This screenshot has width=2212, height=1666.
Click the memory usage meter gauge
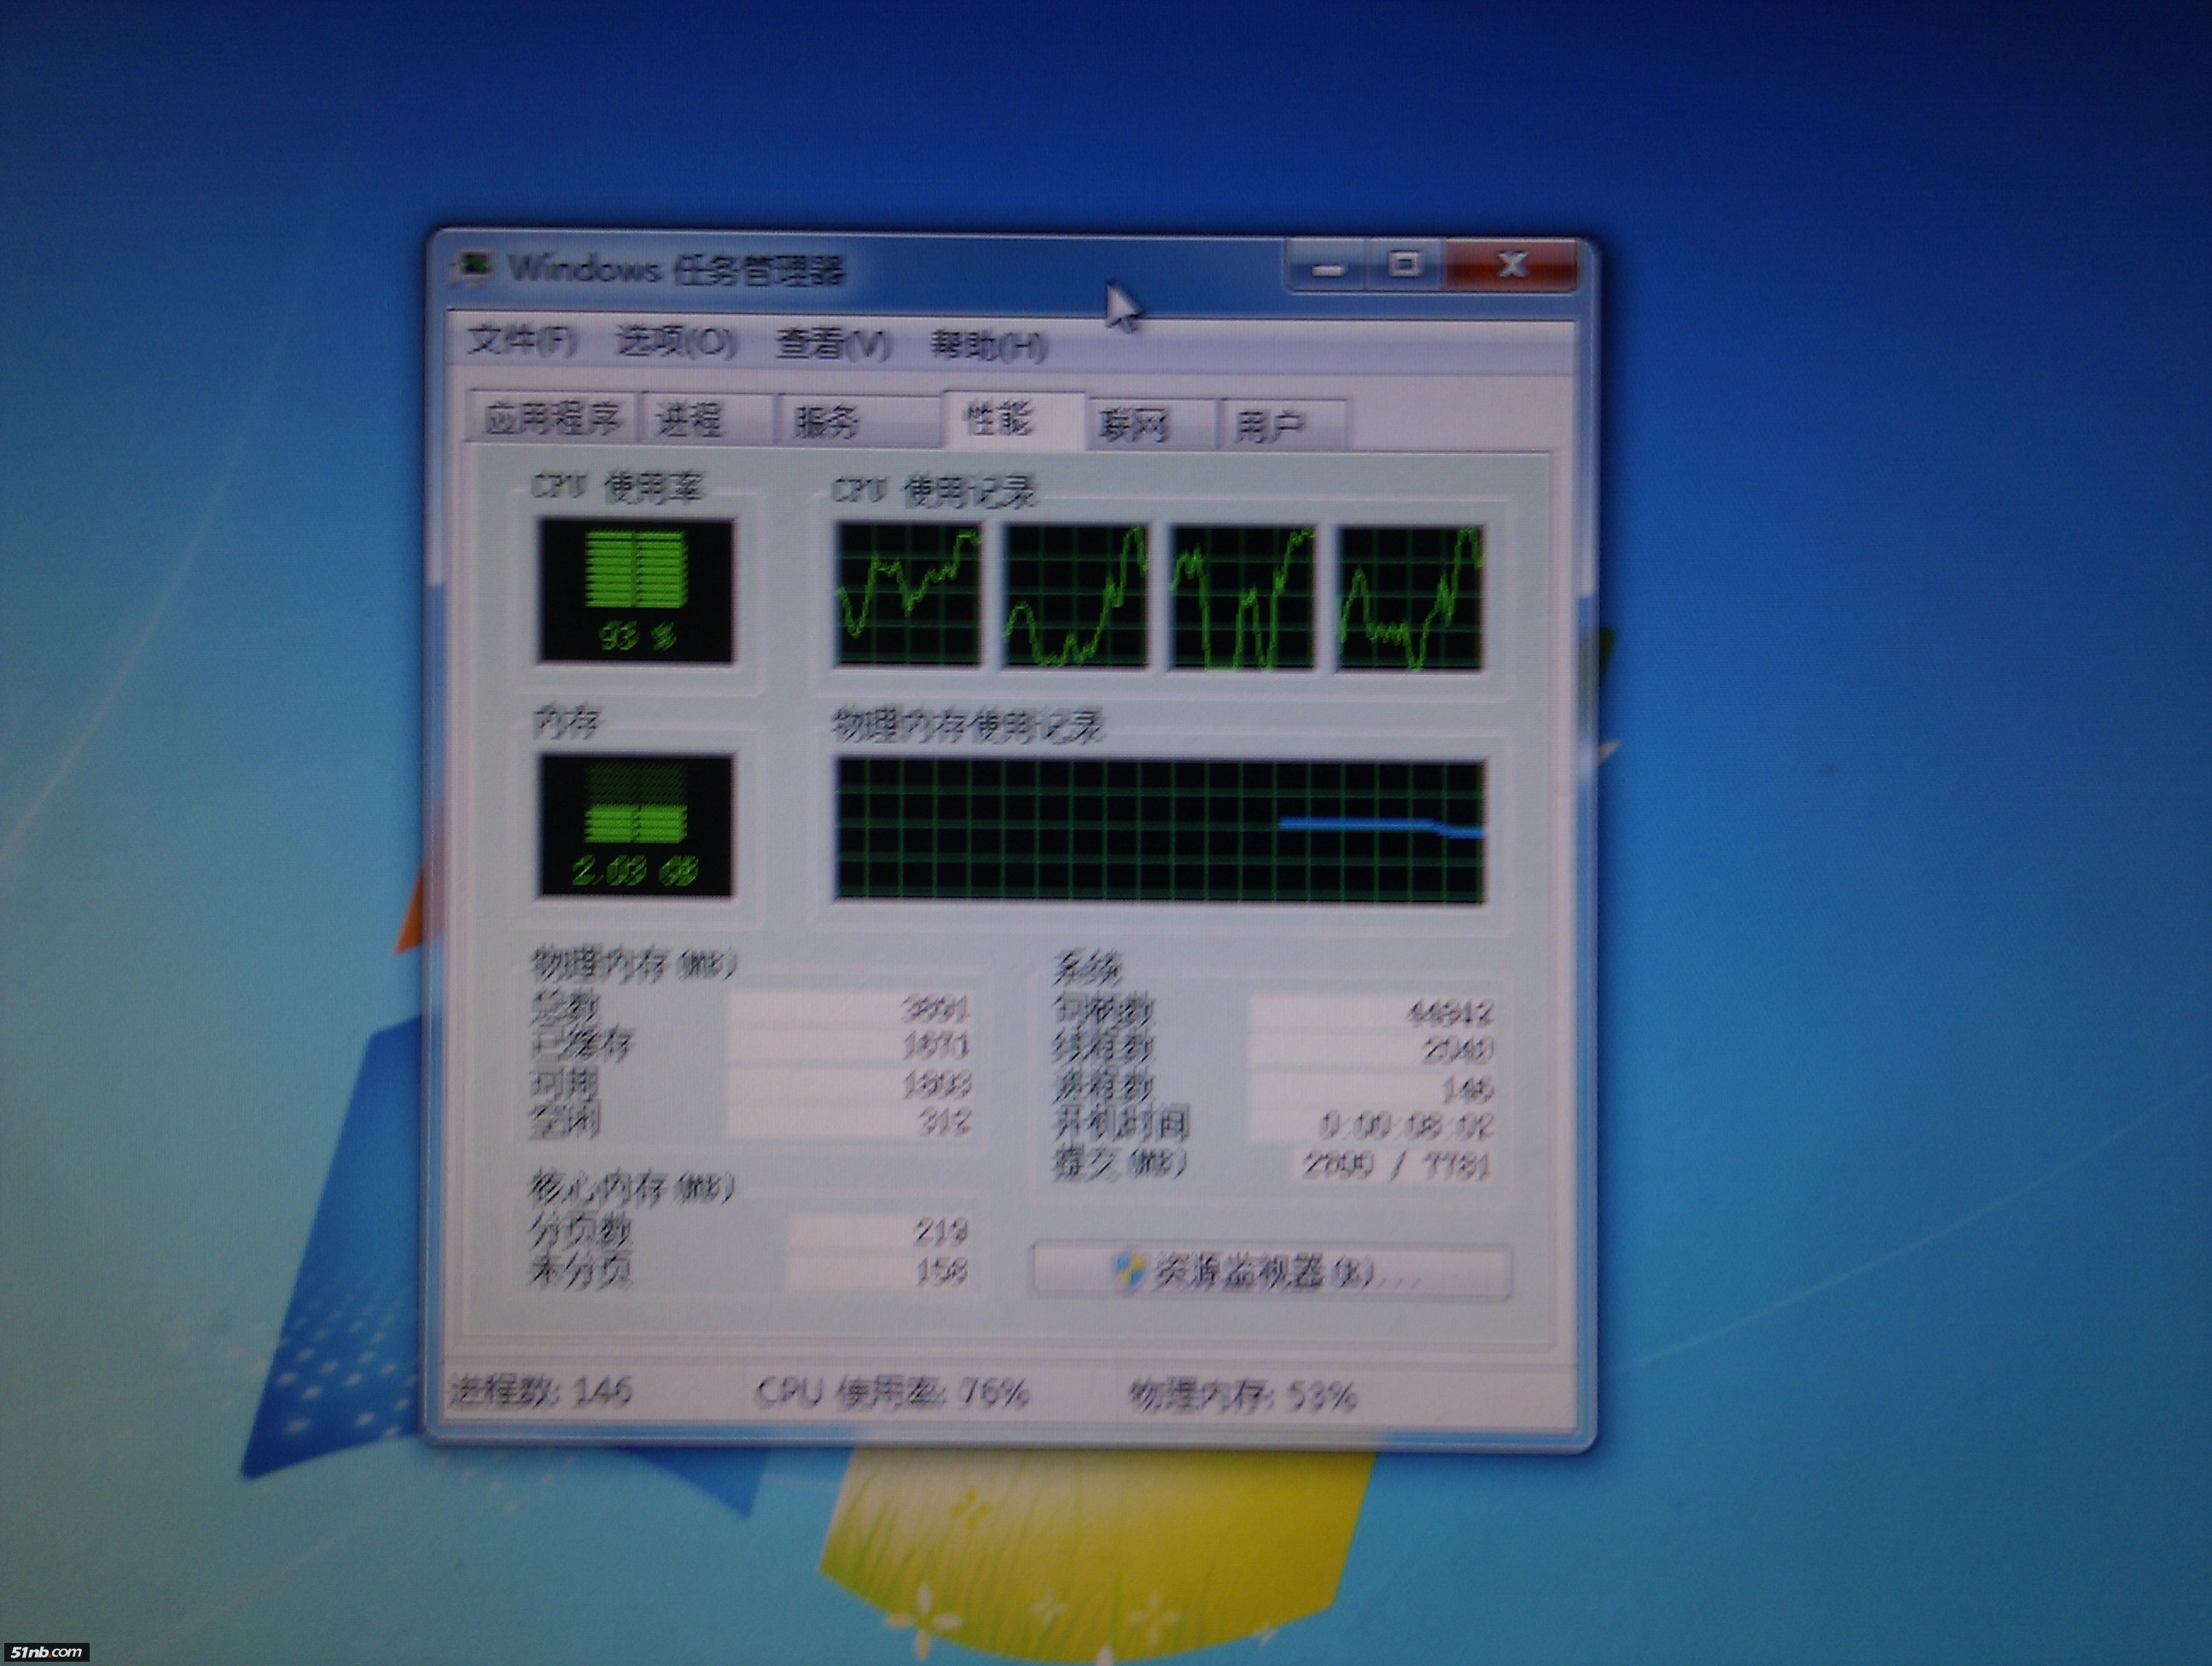[x=635, y=826]
